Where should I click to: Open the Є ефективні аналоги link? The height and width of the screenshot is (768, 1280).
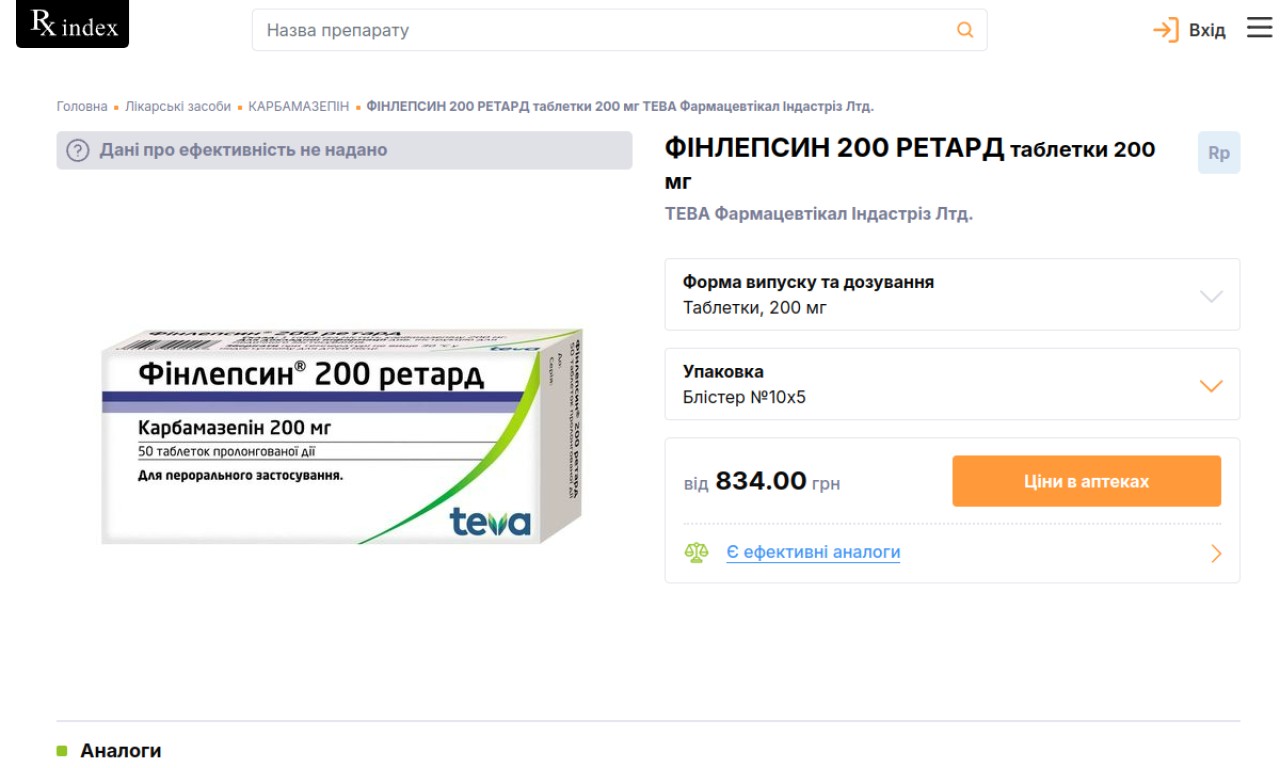pyautogui.click(x=813, y=552)
